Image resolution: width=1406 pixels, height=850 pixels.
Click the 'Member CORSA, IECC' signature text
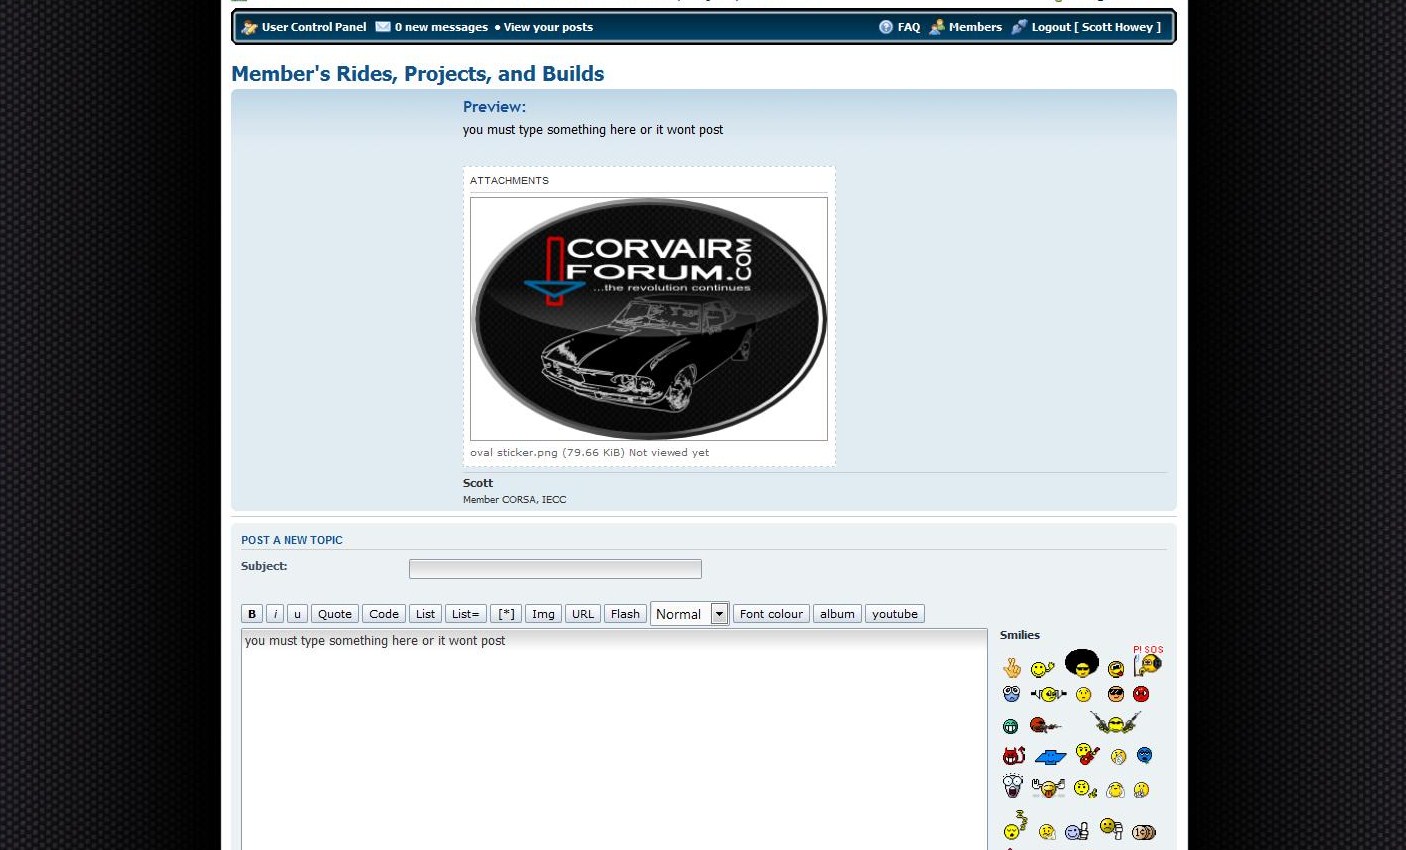point(514,500)
